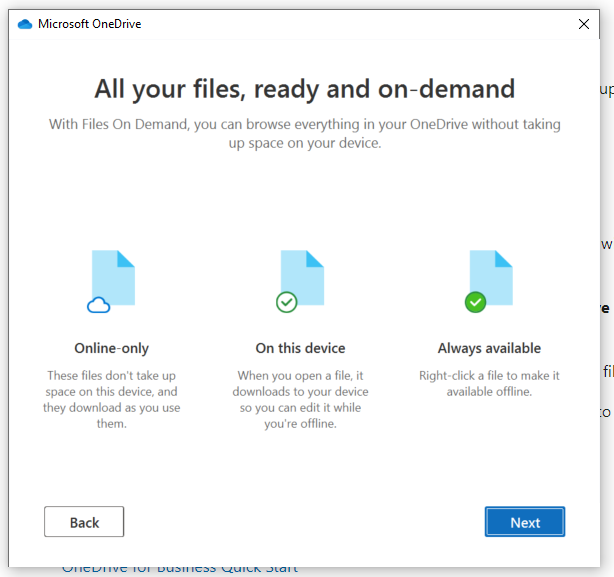Click the OneDrive cloud logo in title bar
Image resolution: width=614 pixels, height=577 pixels.
point(25,24)
